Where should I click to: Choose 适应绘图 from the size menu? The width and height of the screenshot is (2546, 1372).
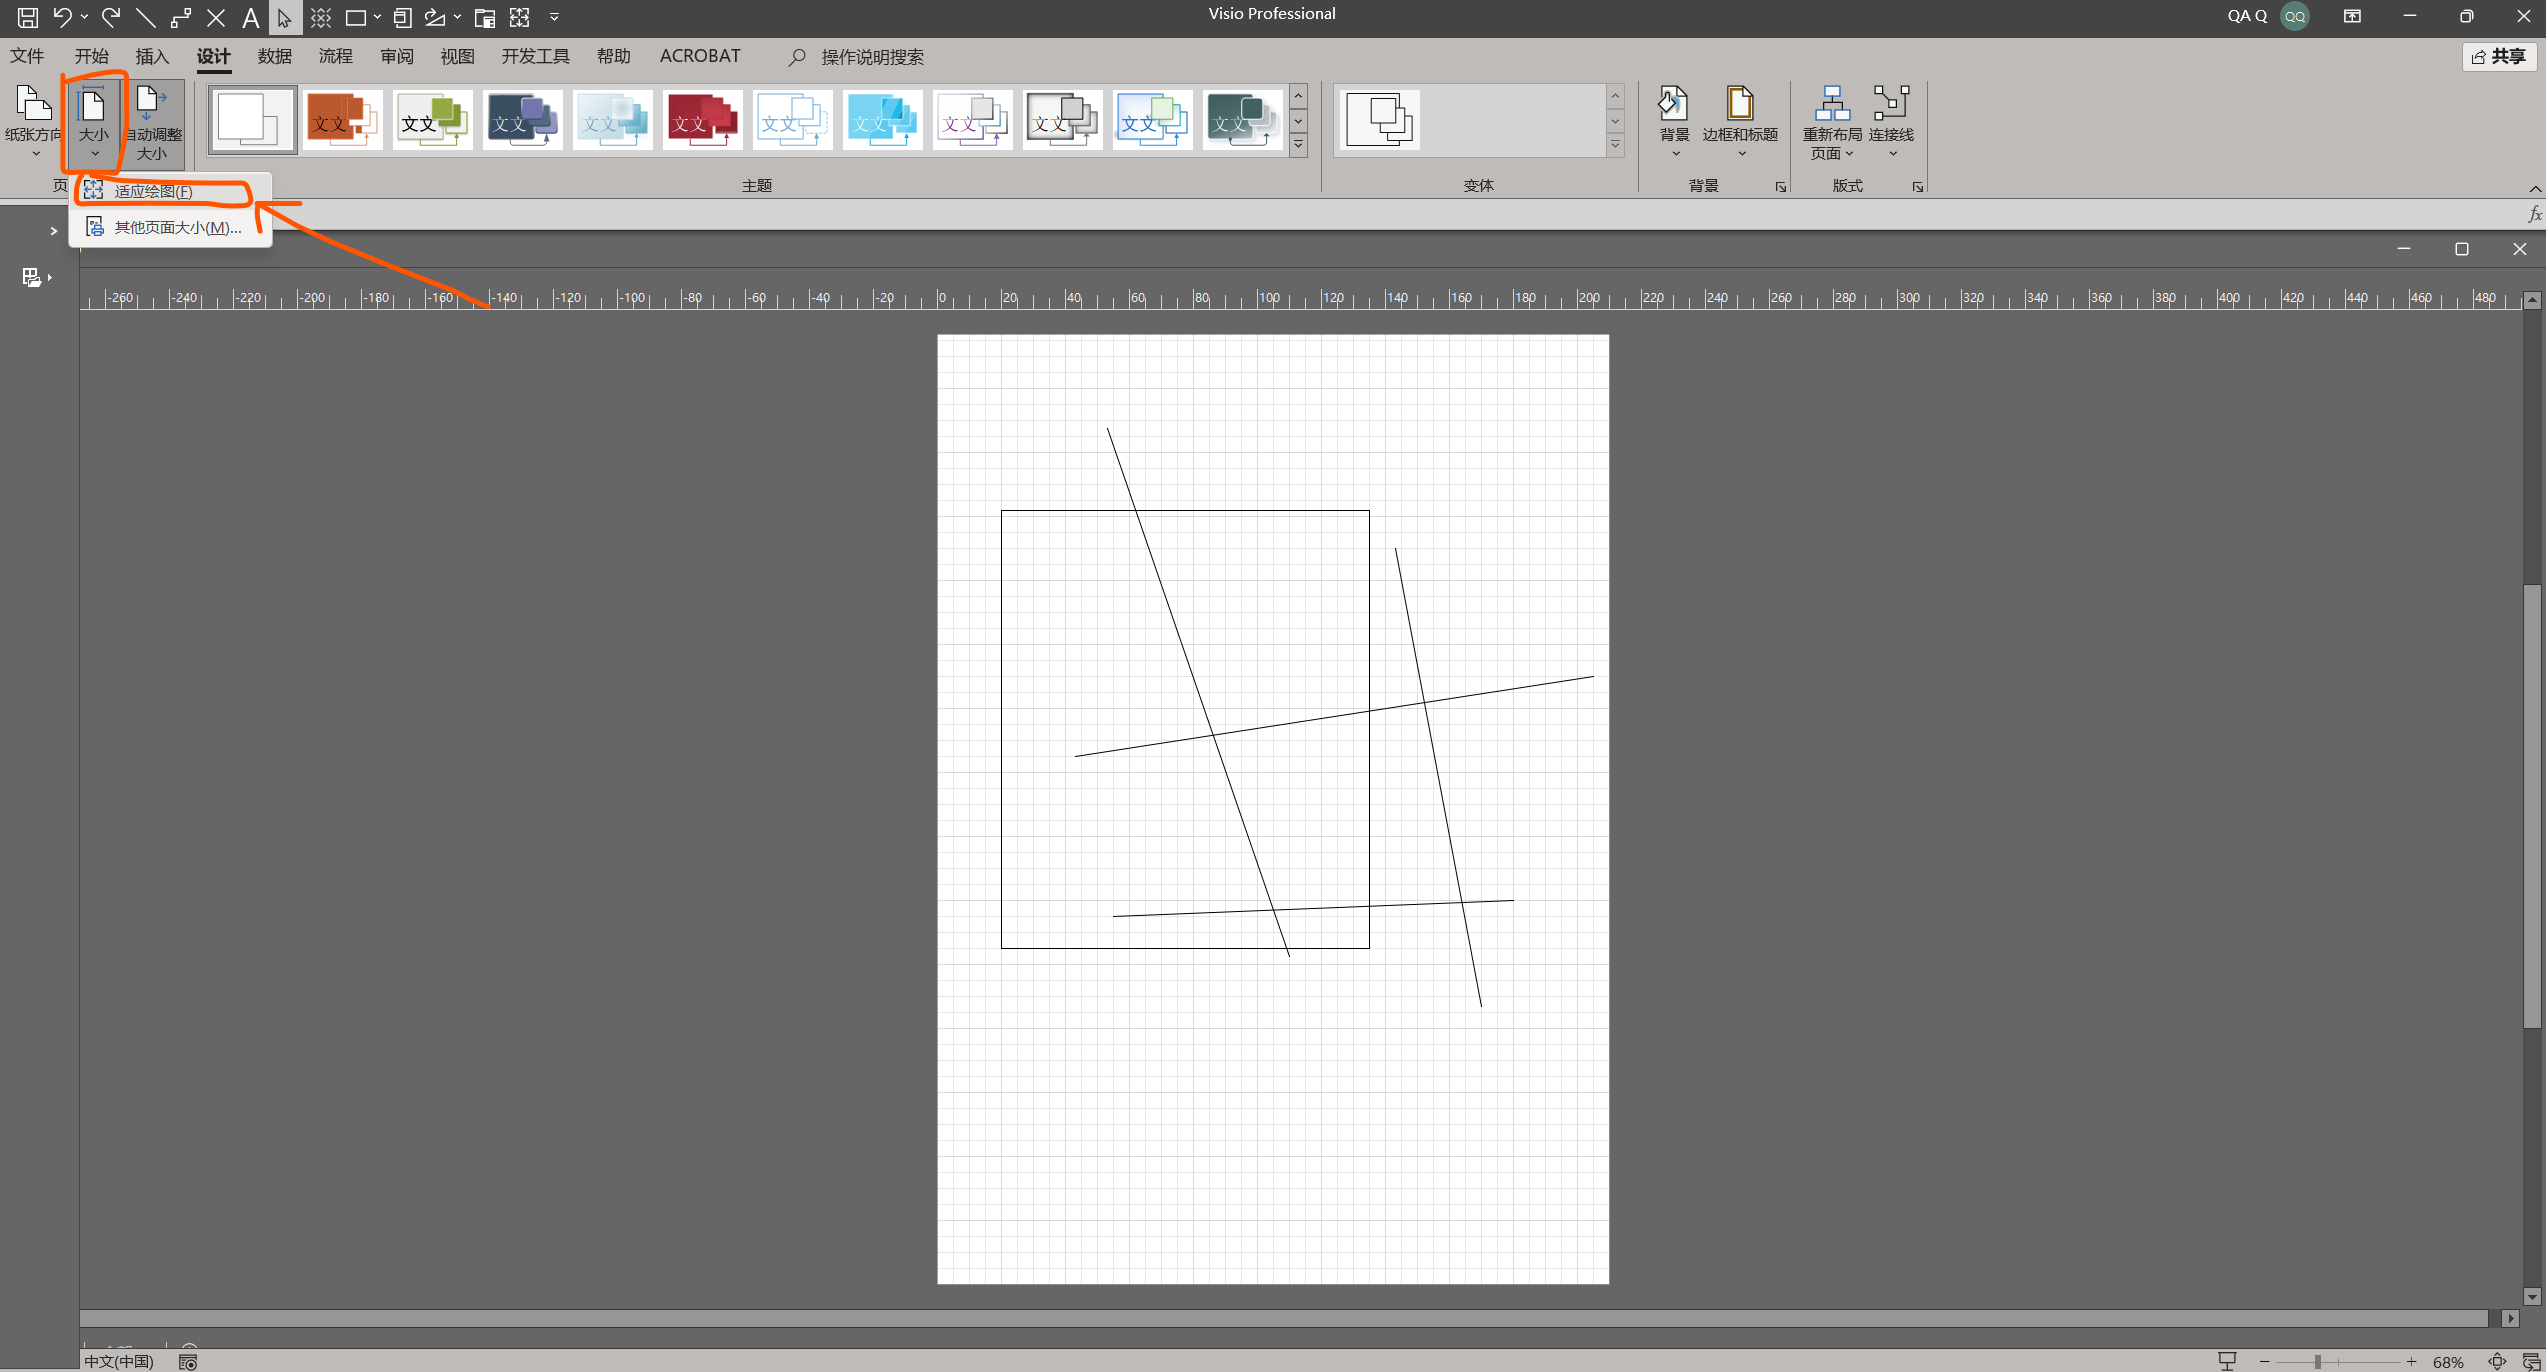click(153, 191)
